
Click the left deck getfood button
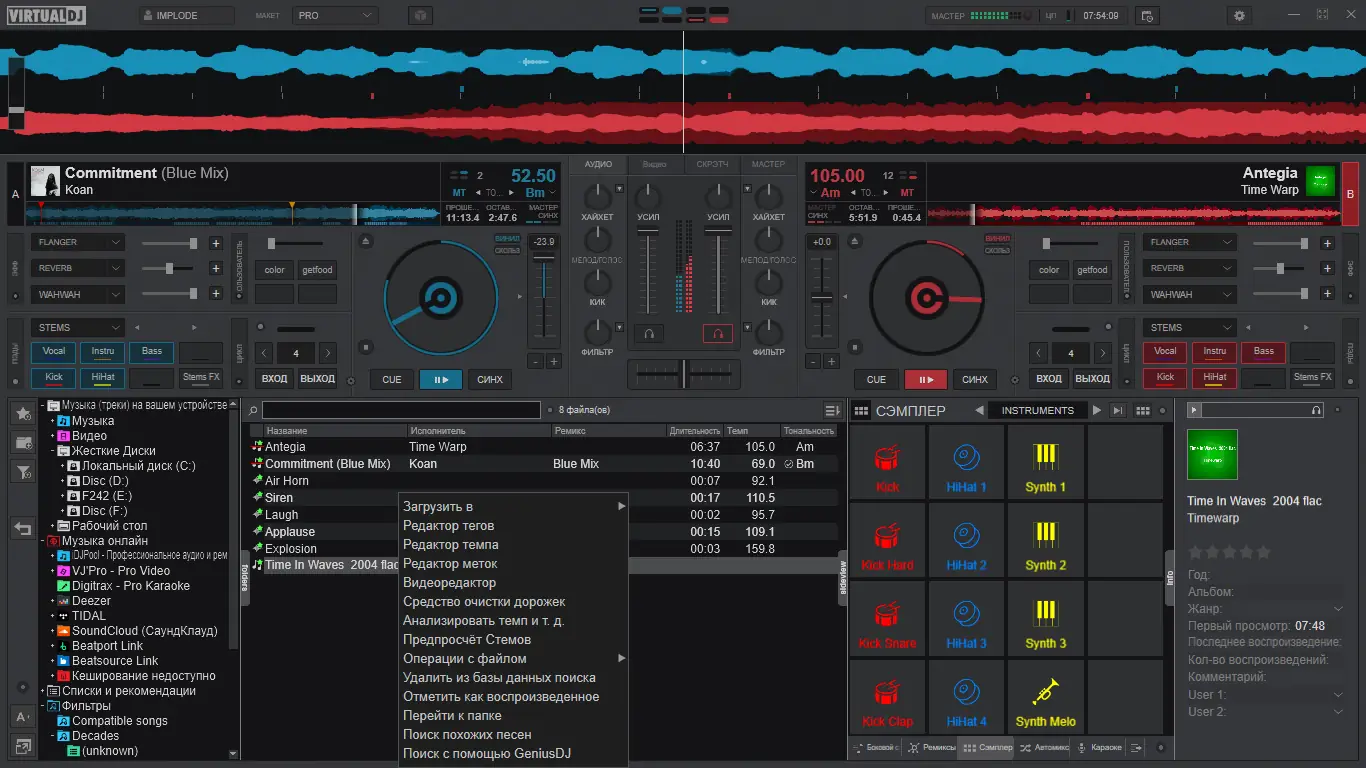(x=317, y=270)
